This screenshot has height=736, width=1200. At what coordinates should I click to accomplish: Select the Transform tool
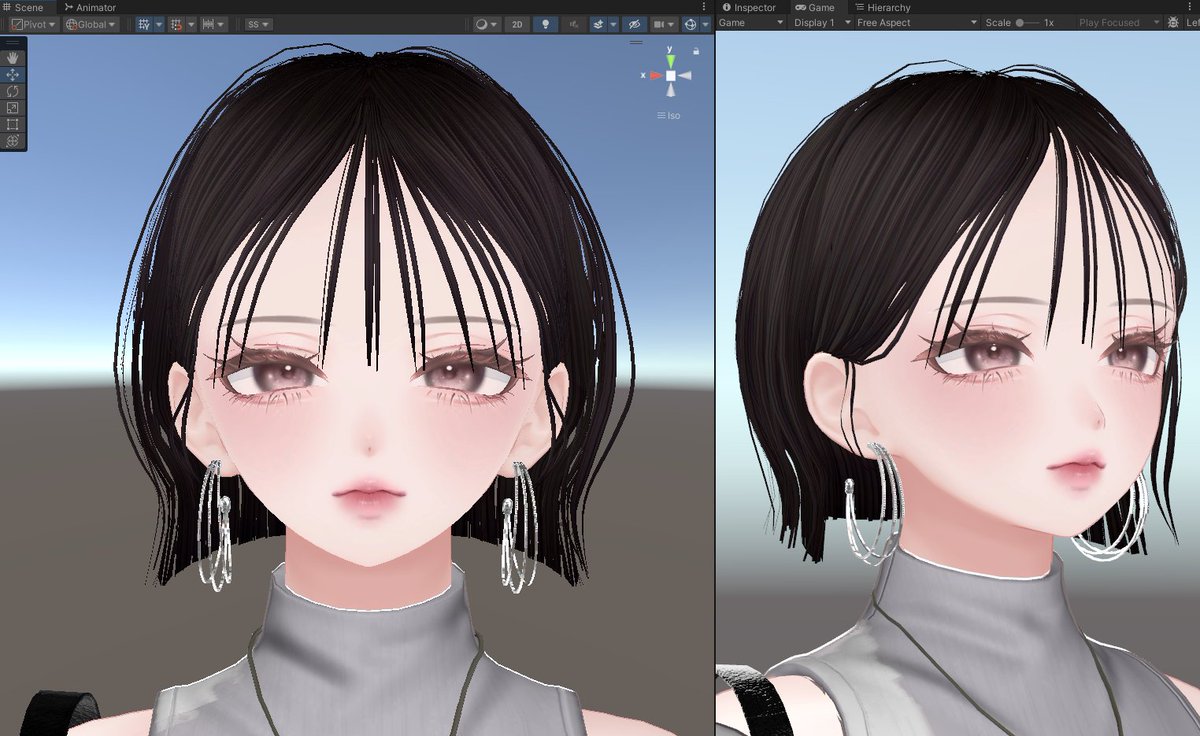coord(13,141)
